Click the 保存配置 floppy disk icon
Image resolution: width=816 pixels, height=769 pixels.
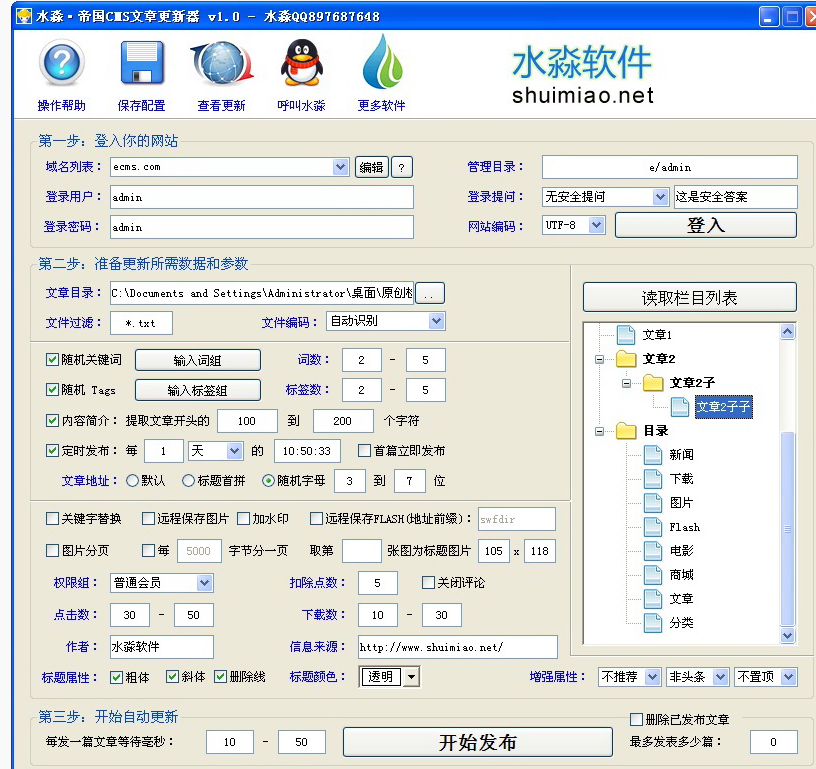(142, 63)
